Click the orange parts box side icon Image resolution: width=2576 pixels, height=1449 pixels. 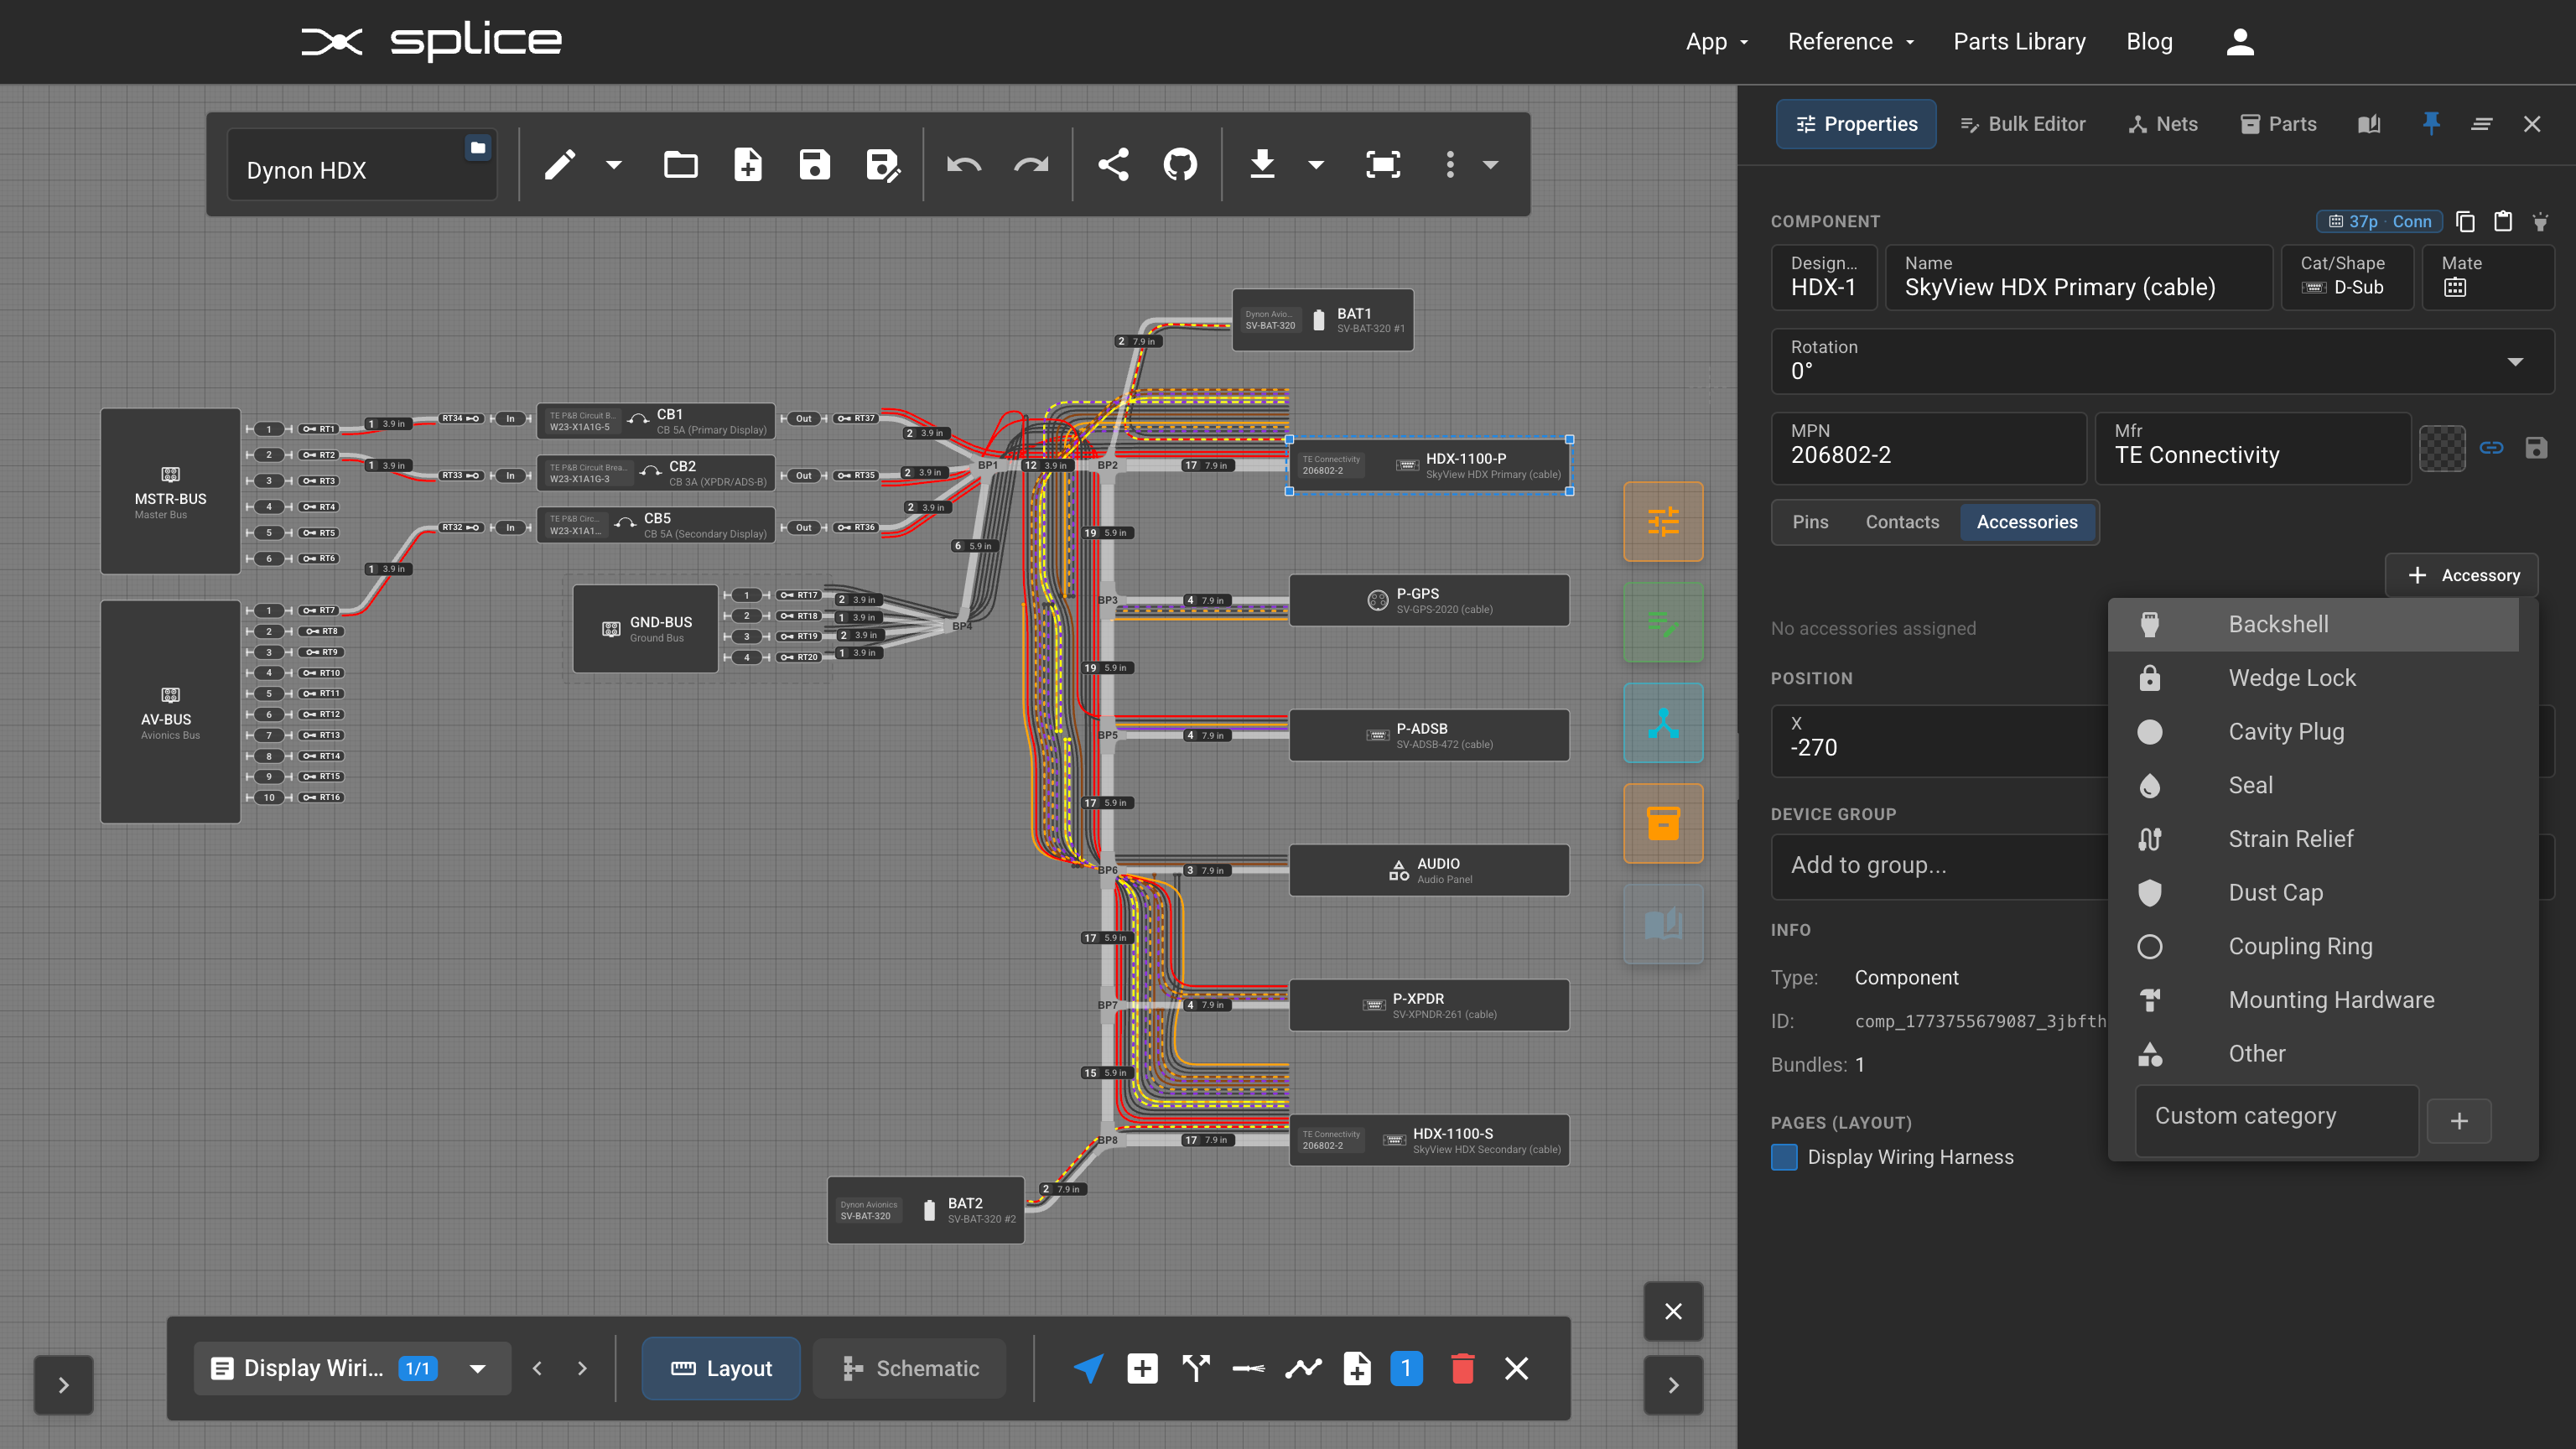(x=1663, y=823)
